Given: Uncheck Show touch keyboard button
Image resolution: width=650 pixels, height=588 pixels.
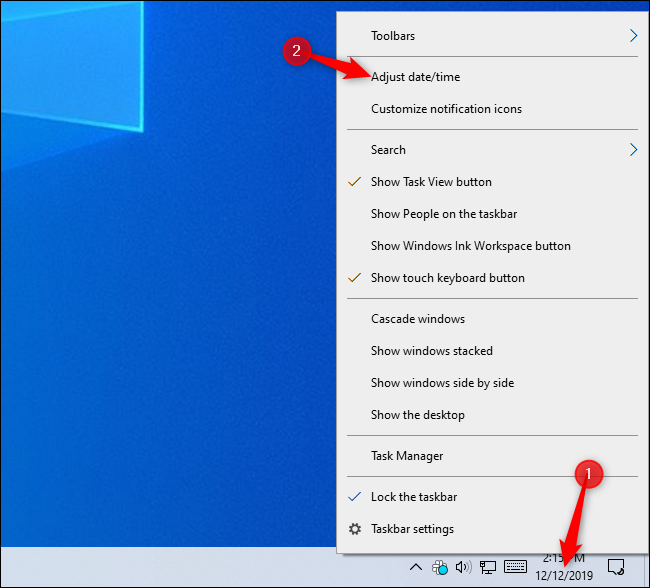Looking at the screenshot, I should (492, 277).
